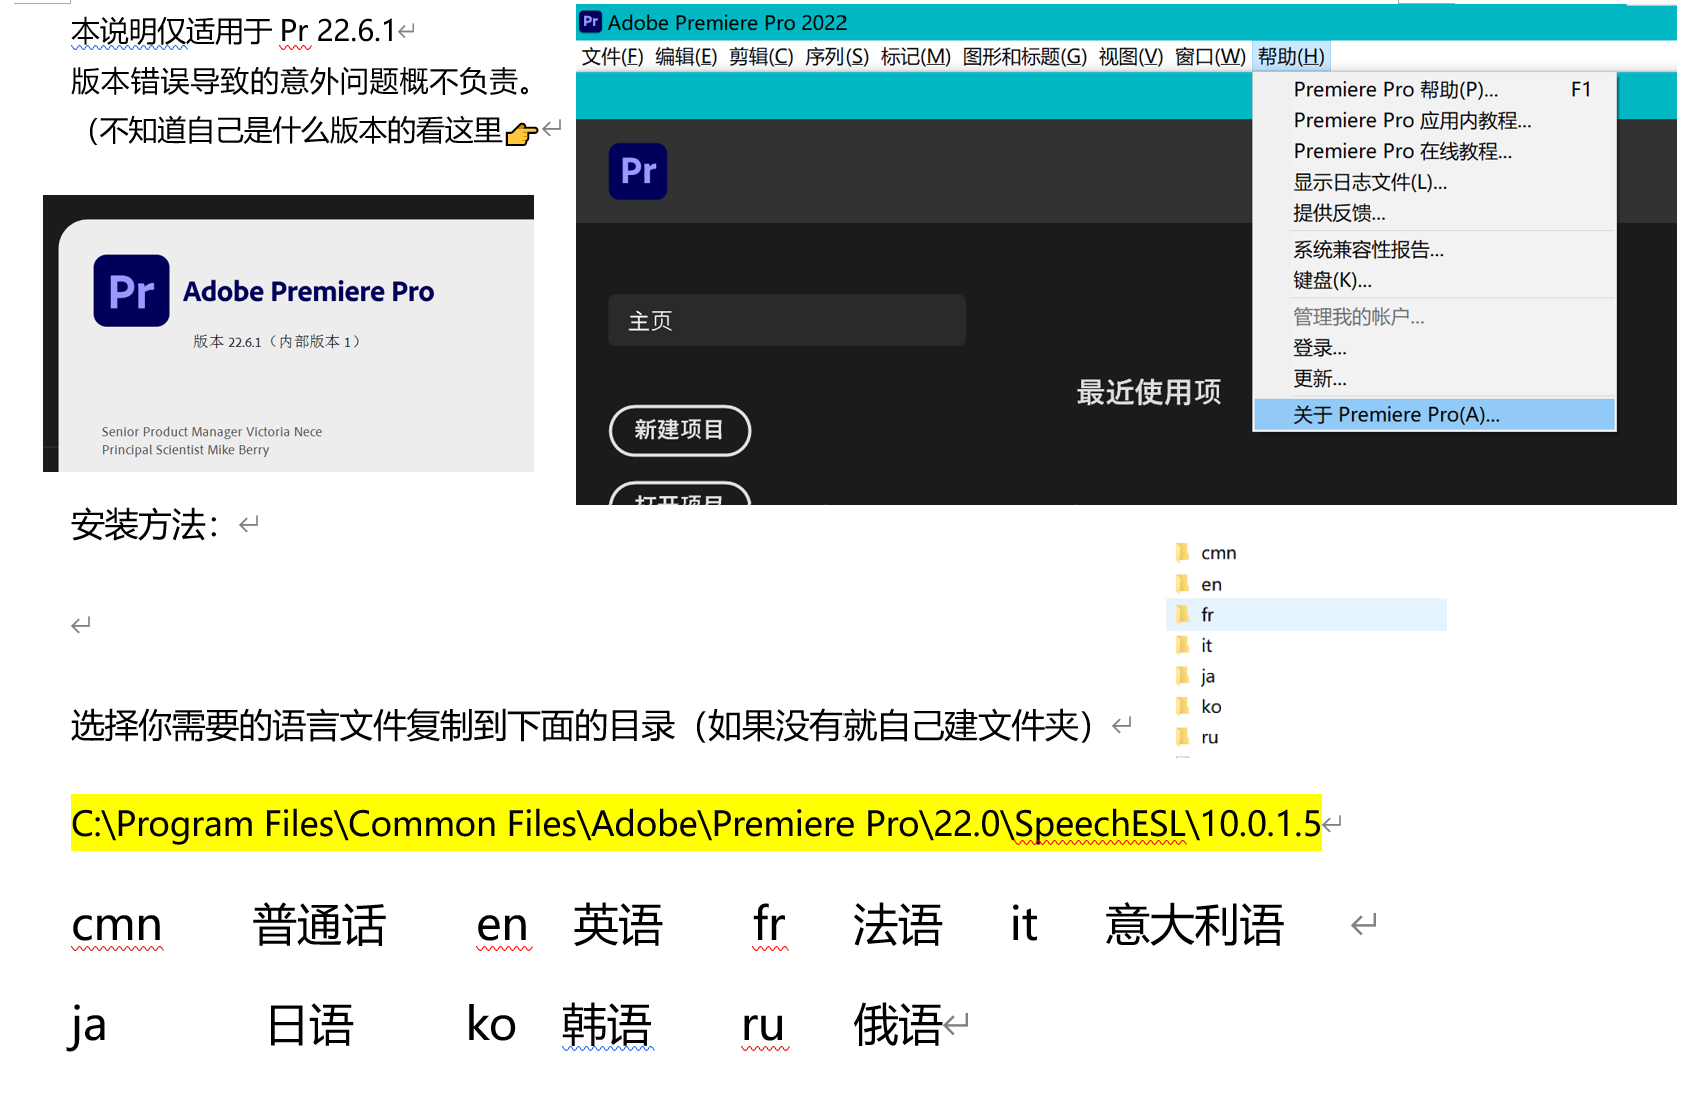
Task: Click the 普通话 text in the legend
Action: point(319,925)
